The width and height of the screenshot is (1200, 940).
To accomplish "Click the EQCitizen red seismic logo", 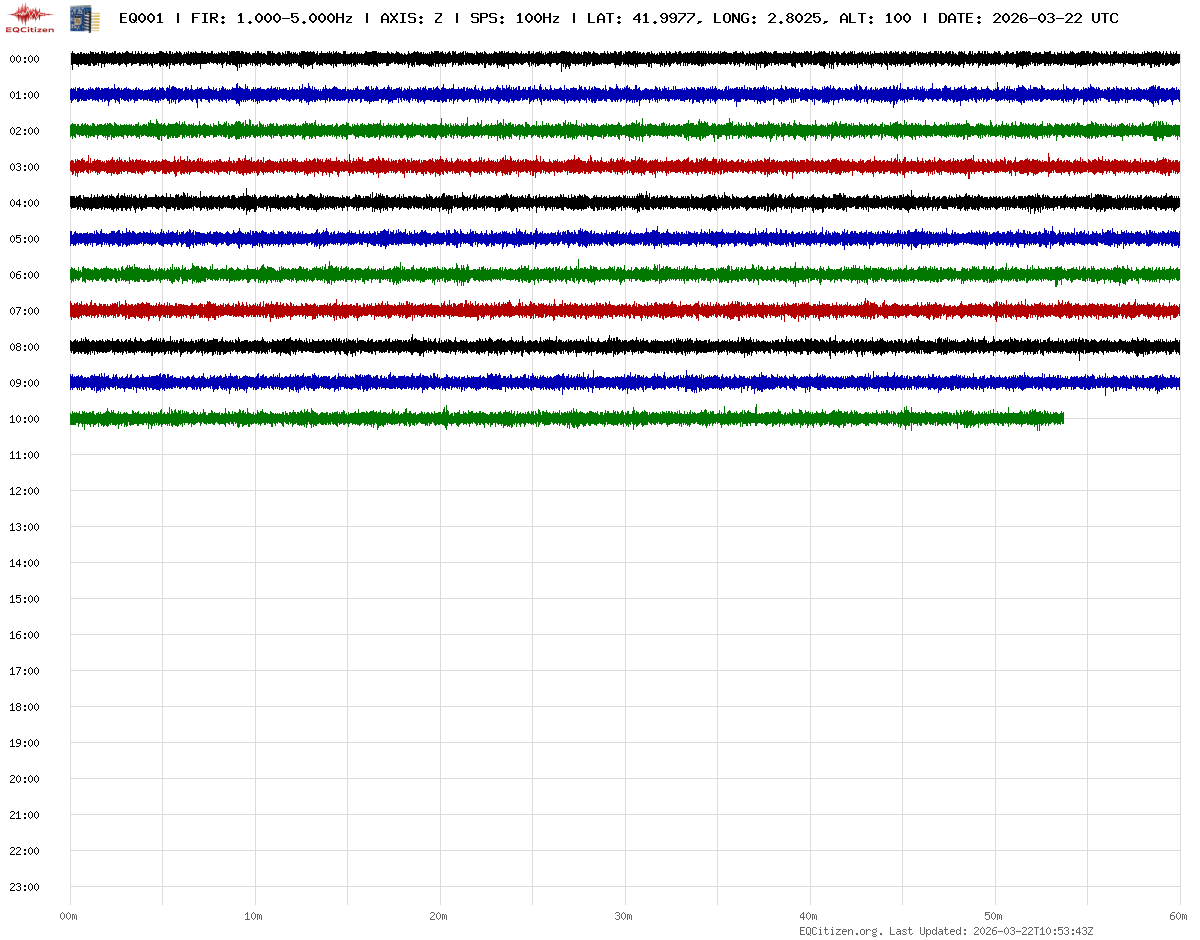I will pyautogui.click(x=30, y=17).
